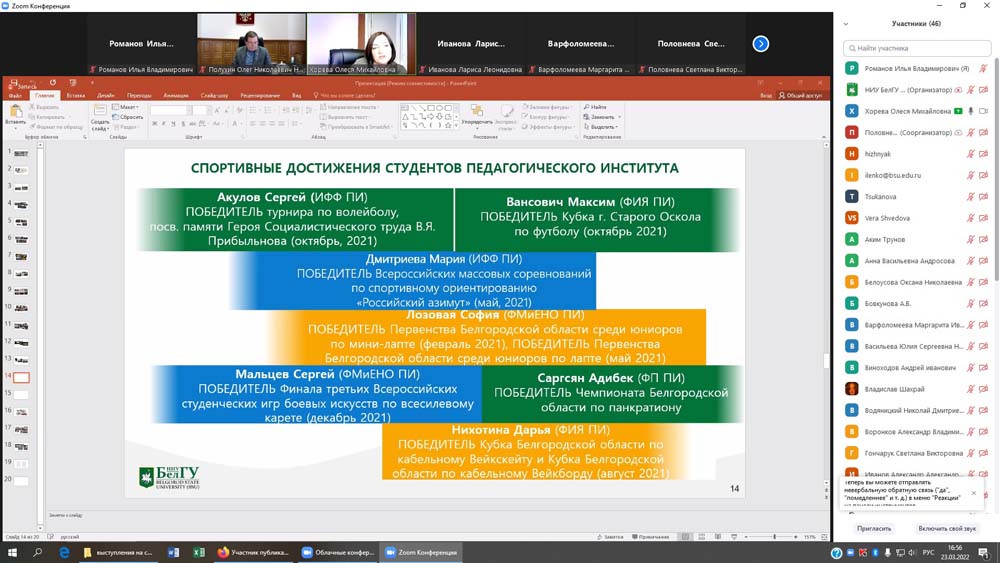
Task: Toggle camera icon for hizhnyak participant
Action: coord(984,154)
